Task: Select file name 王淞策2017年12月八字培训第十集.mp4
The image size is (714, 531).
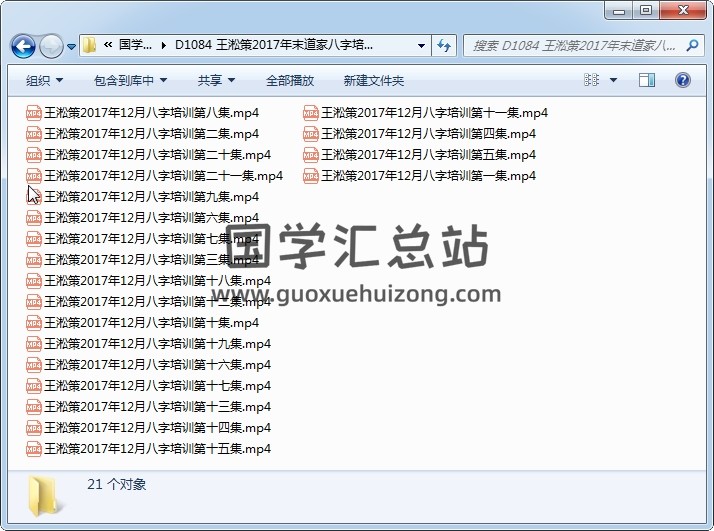Action: [x=152, y=322]
